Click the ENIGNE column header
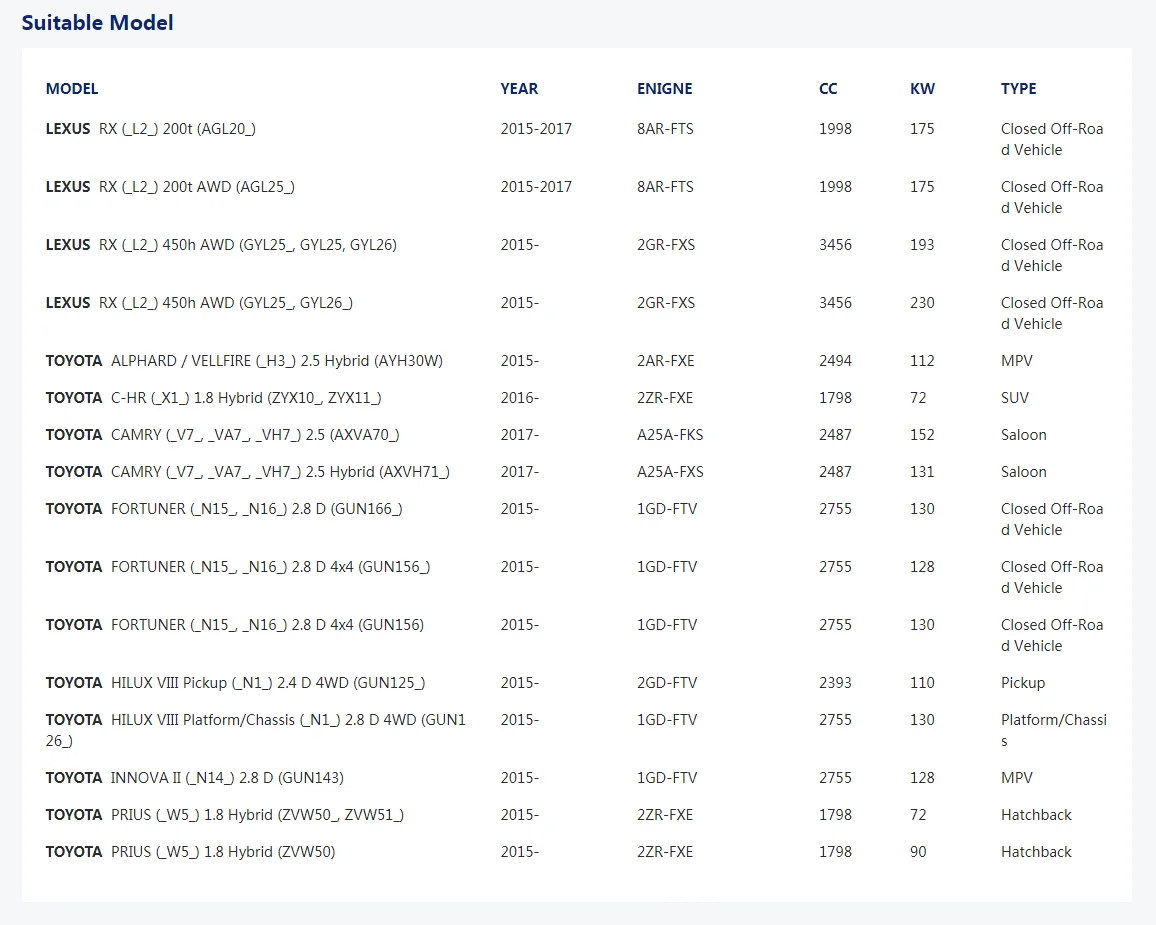 coord(664,88)
